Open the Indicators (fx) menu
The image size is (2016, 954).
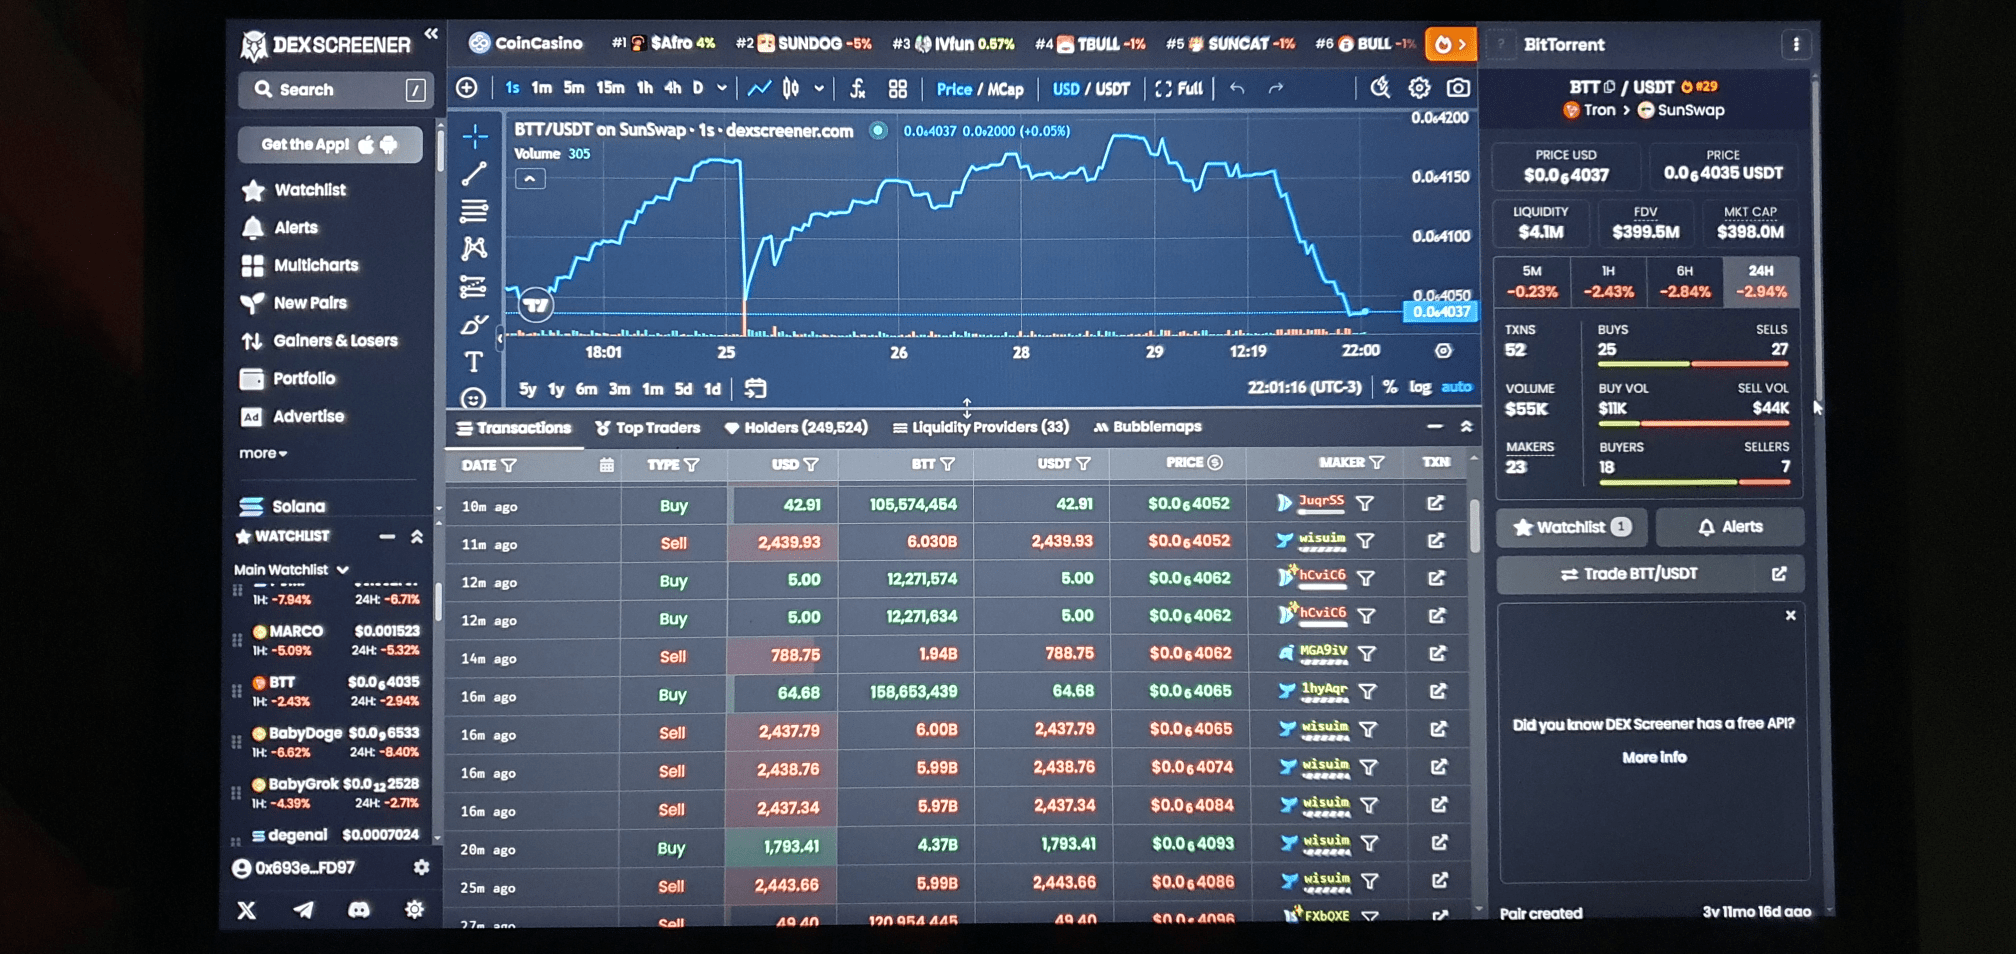857,89
